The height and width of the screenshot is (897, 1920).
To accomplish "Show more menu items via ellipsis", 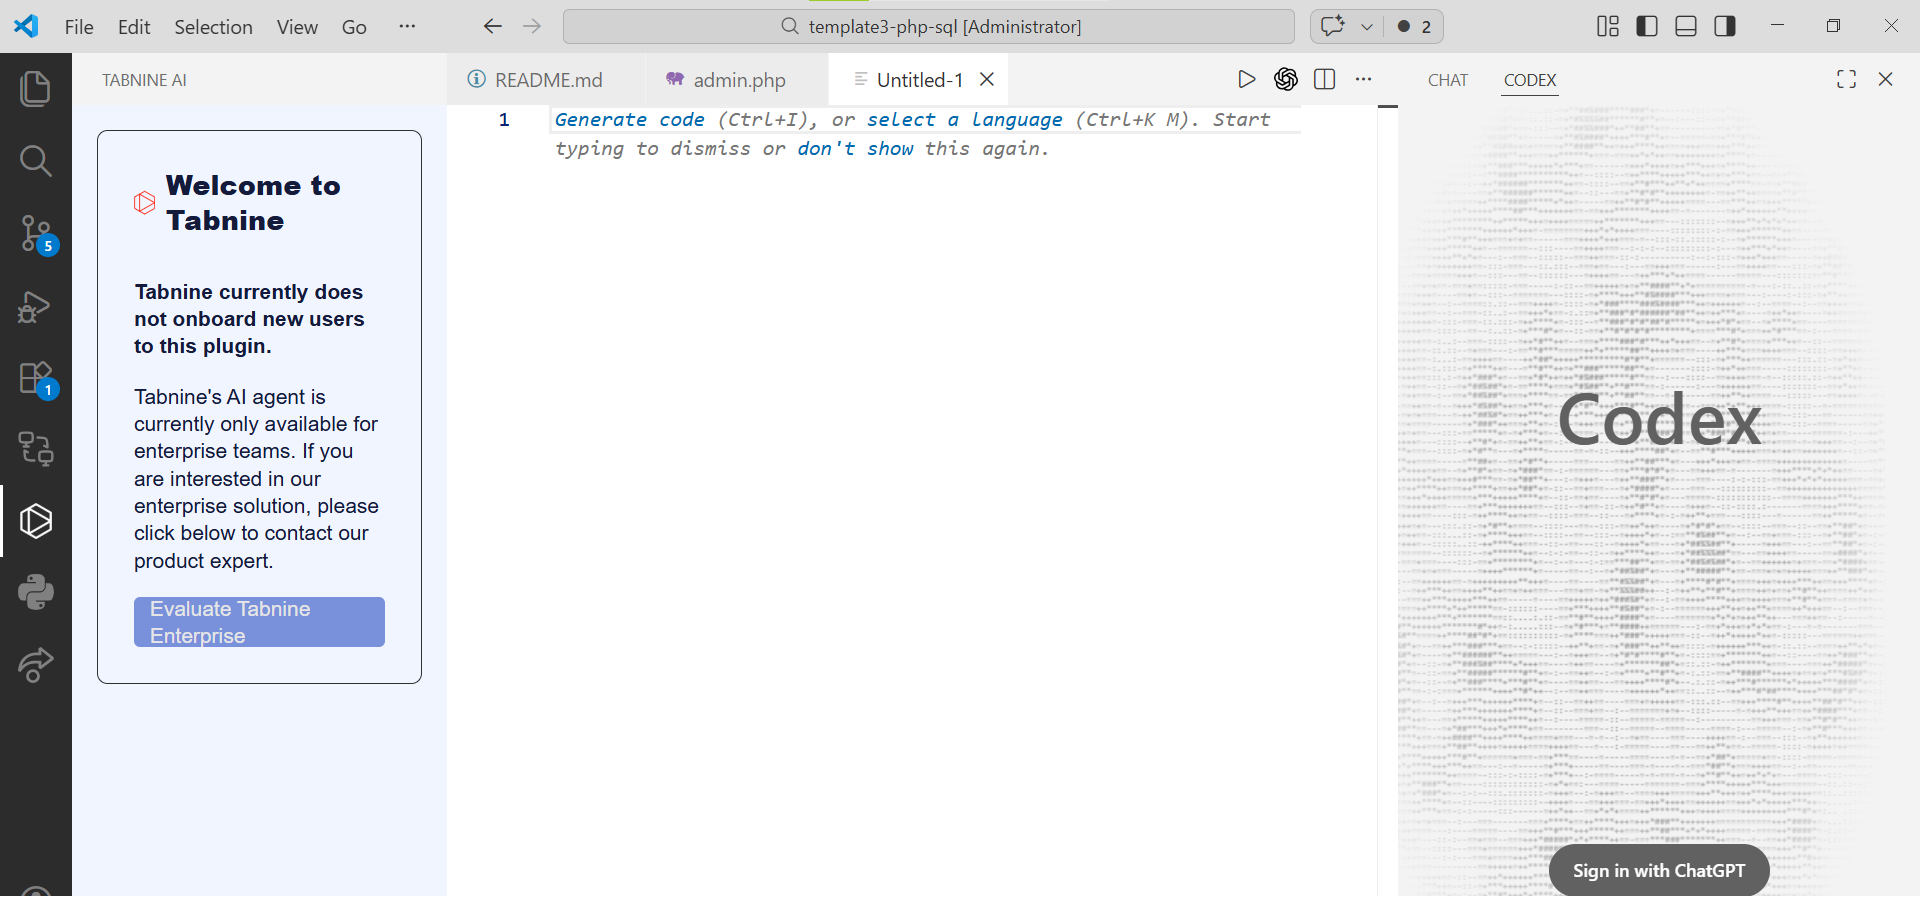I will pos(407,27).
